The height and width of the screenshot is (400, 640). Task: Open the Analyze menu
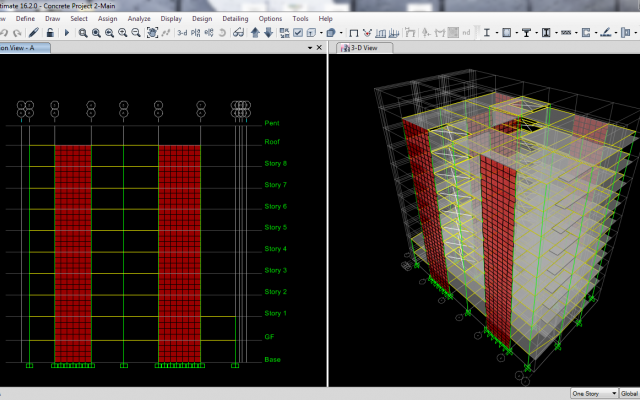click(x=139, y=18)
